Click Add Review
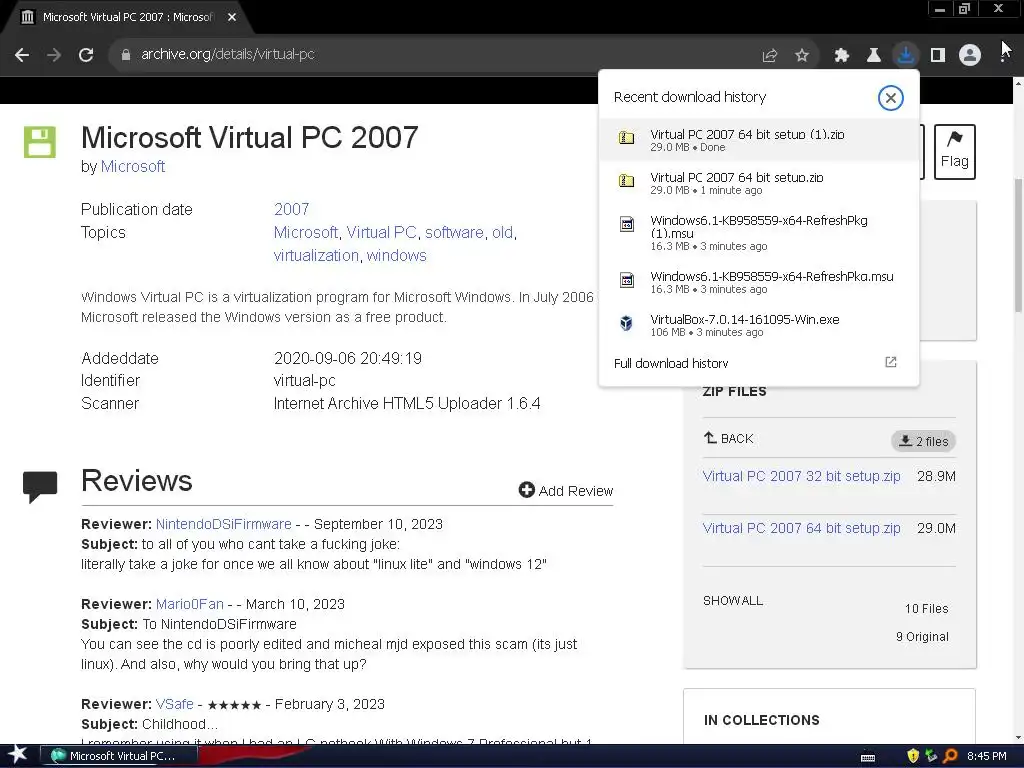1024x768 pixels. coord(566,490)
